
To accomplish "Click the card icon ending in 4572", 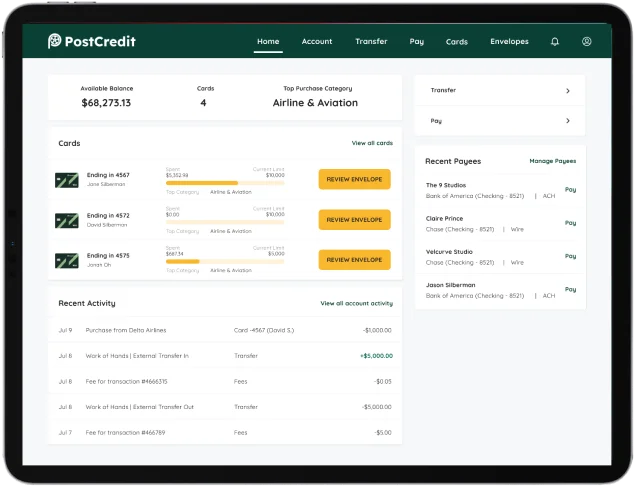I will [x=67, y=220].
